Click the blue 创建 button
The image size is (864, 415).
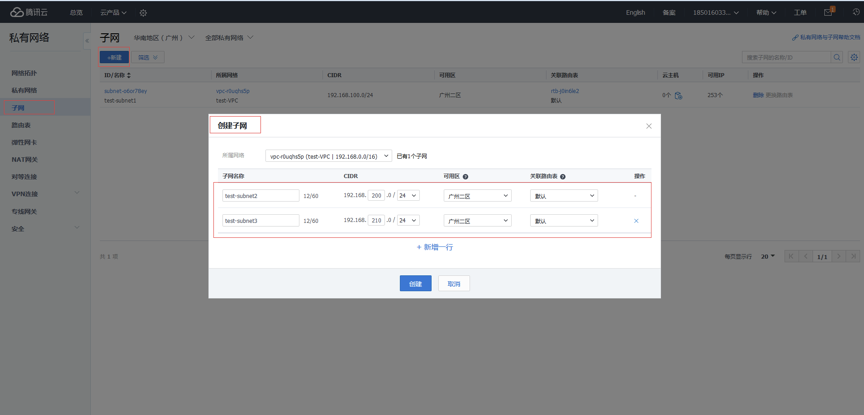[x=415, y=284]
